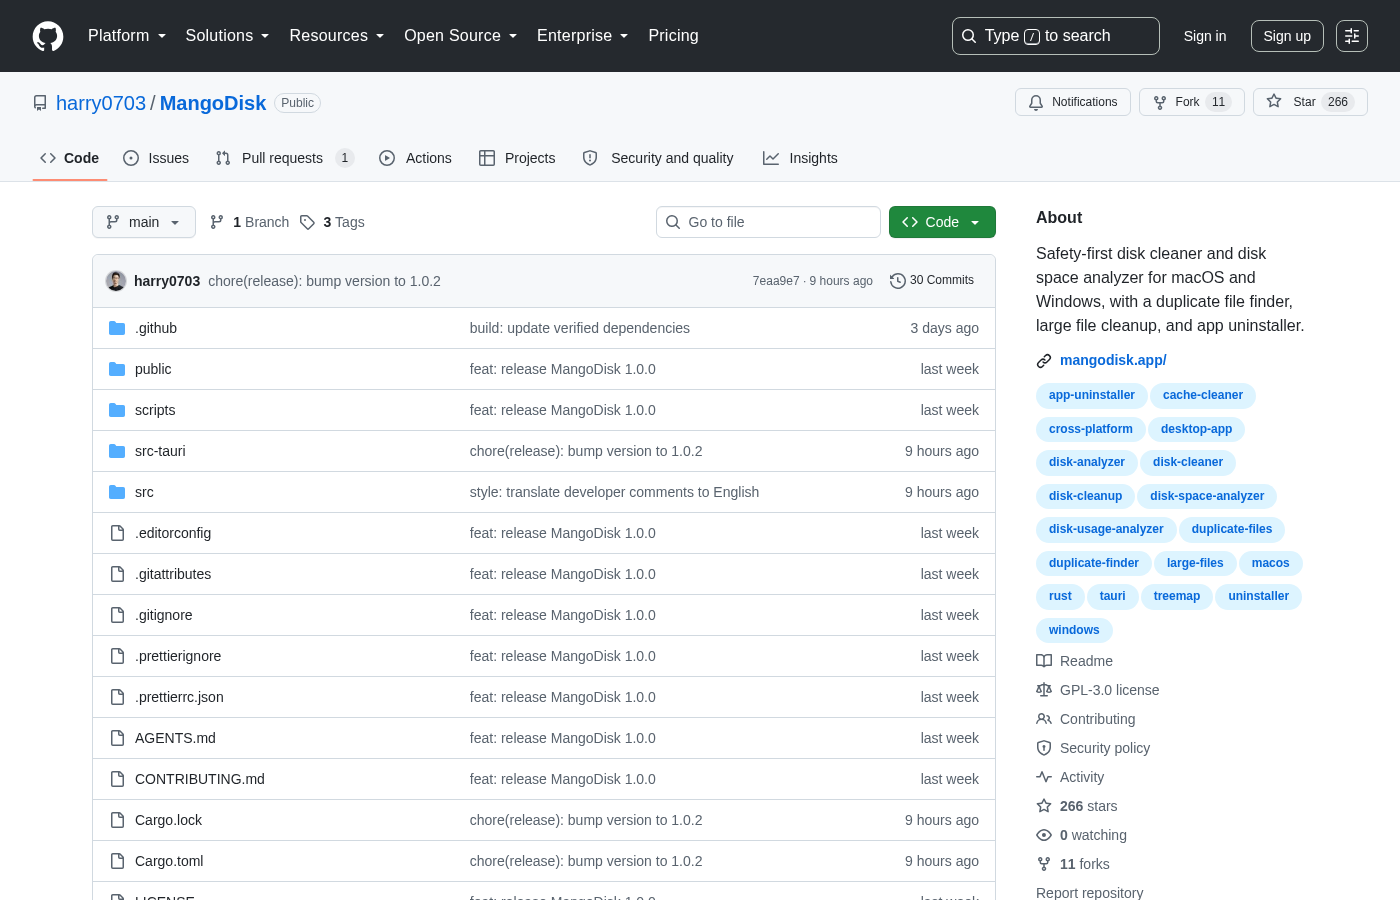1400x900 pixels.
Task: Open the main branch selector dropdown
Action: [144, 222]
